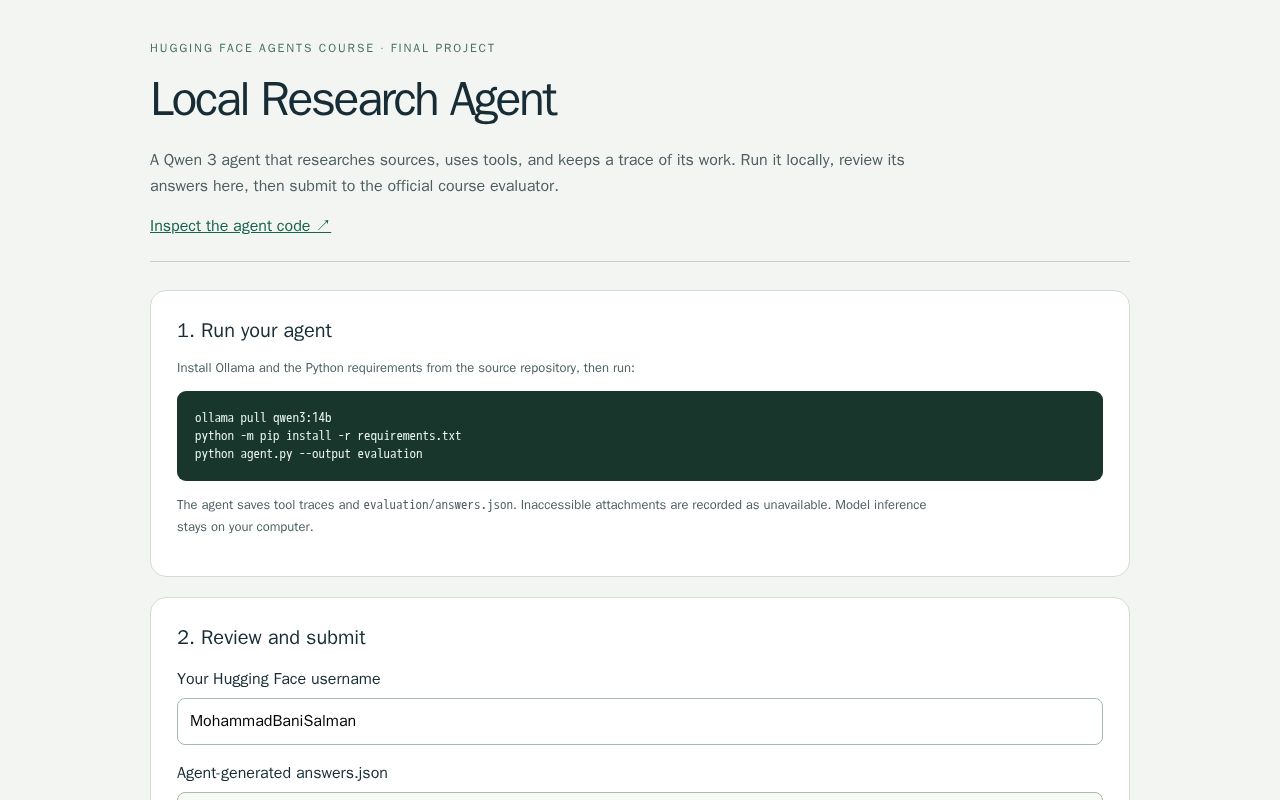Screen dimensions: 1280x800
Task: Open the "Inspect the agent code" link
Action: (240, 226)
